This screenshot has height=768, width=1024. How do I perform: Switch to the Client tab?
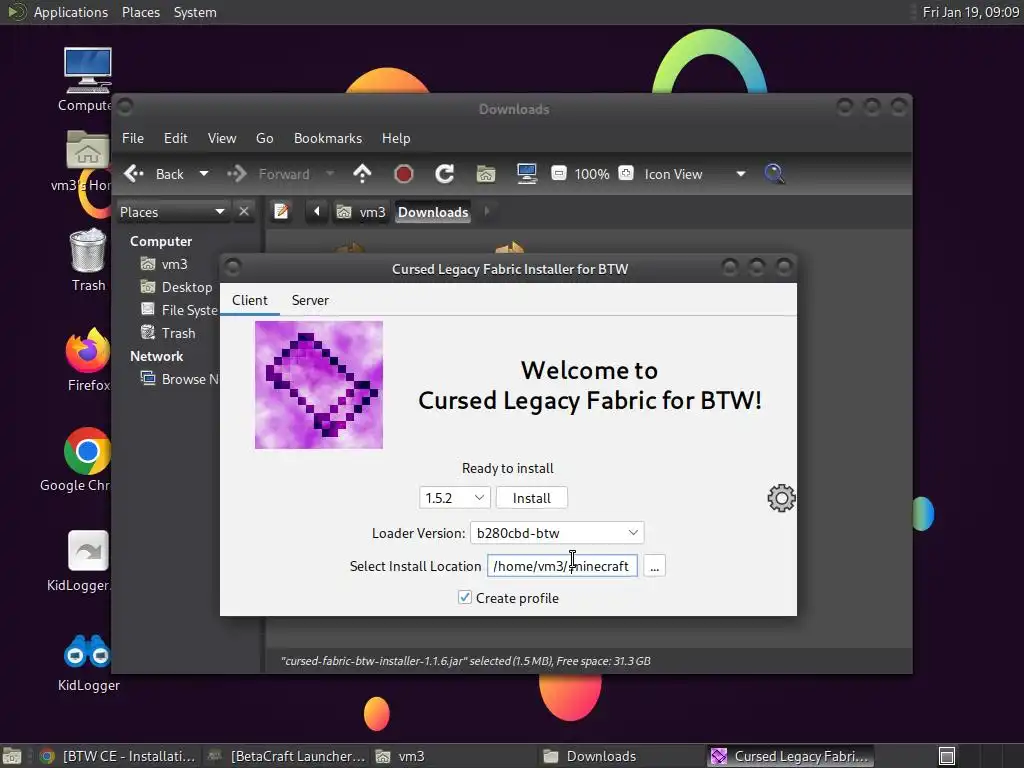249,300
